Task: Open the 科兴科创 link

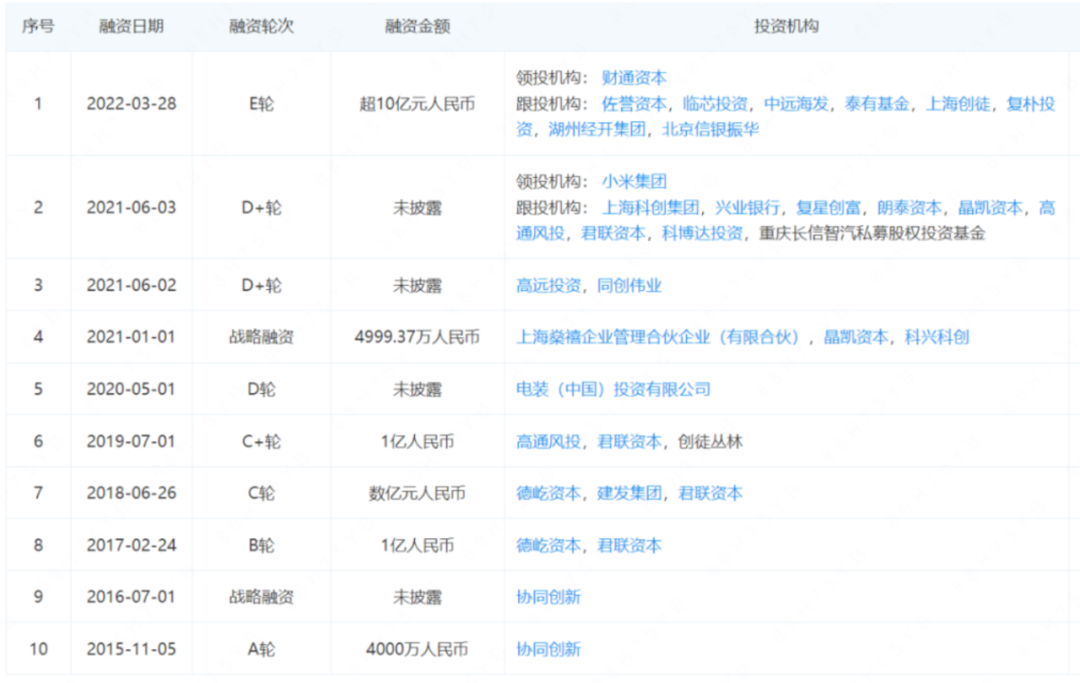Action: point(937,337)
